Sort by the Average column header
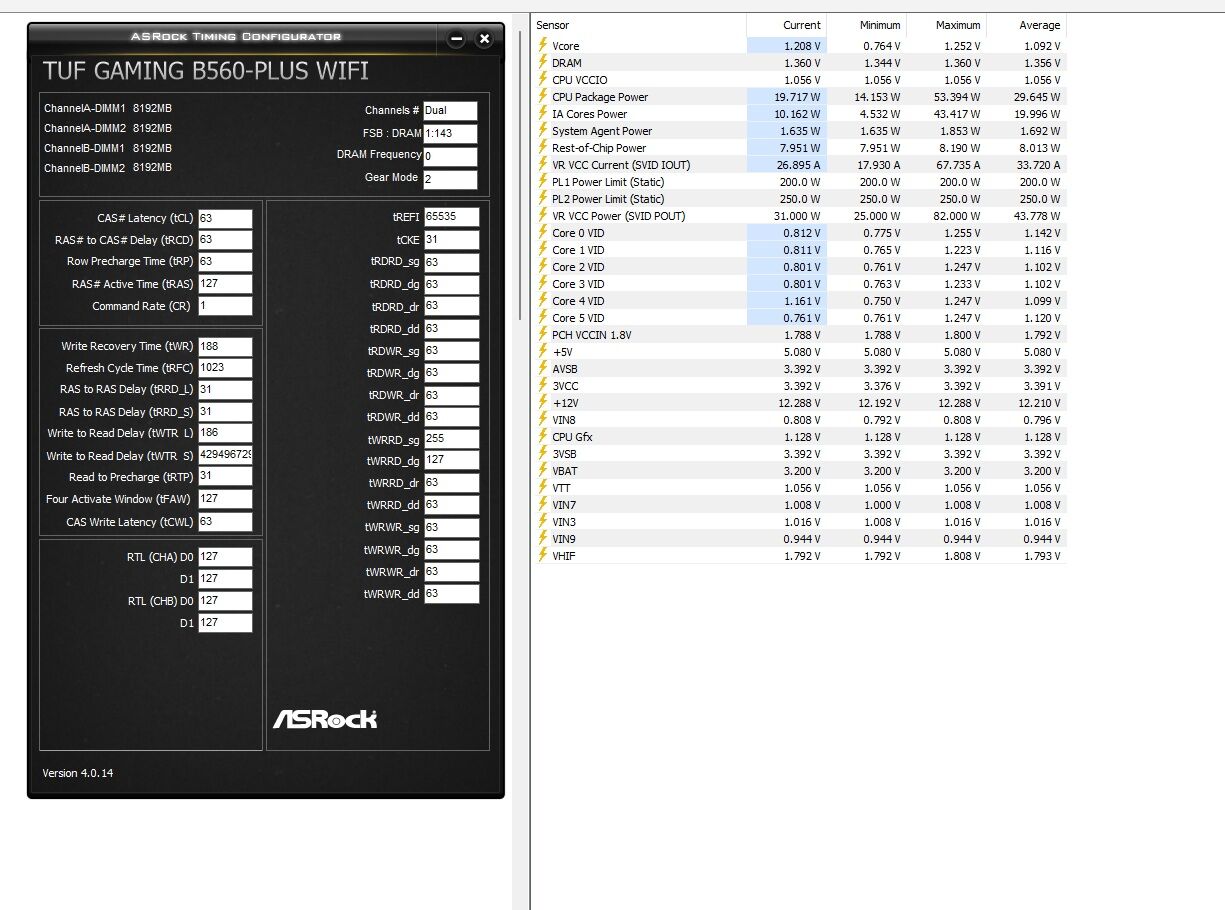 [x=1026, y=25]
